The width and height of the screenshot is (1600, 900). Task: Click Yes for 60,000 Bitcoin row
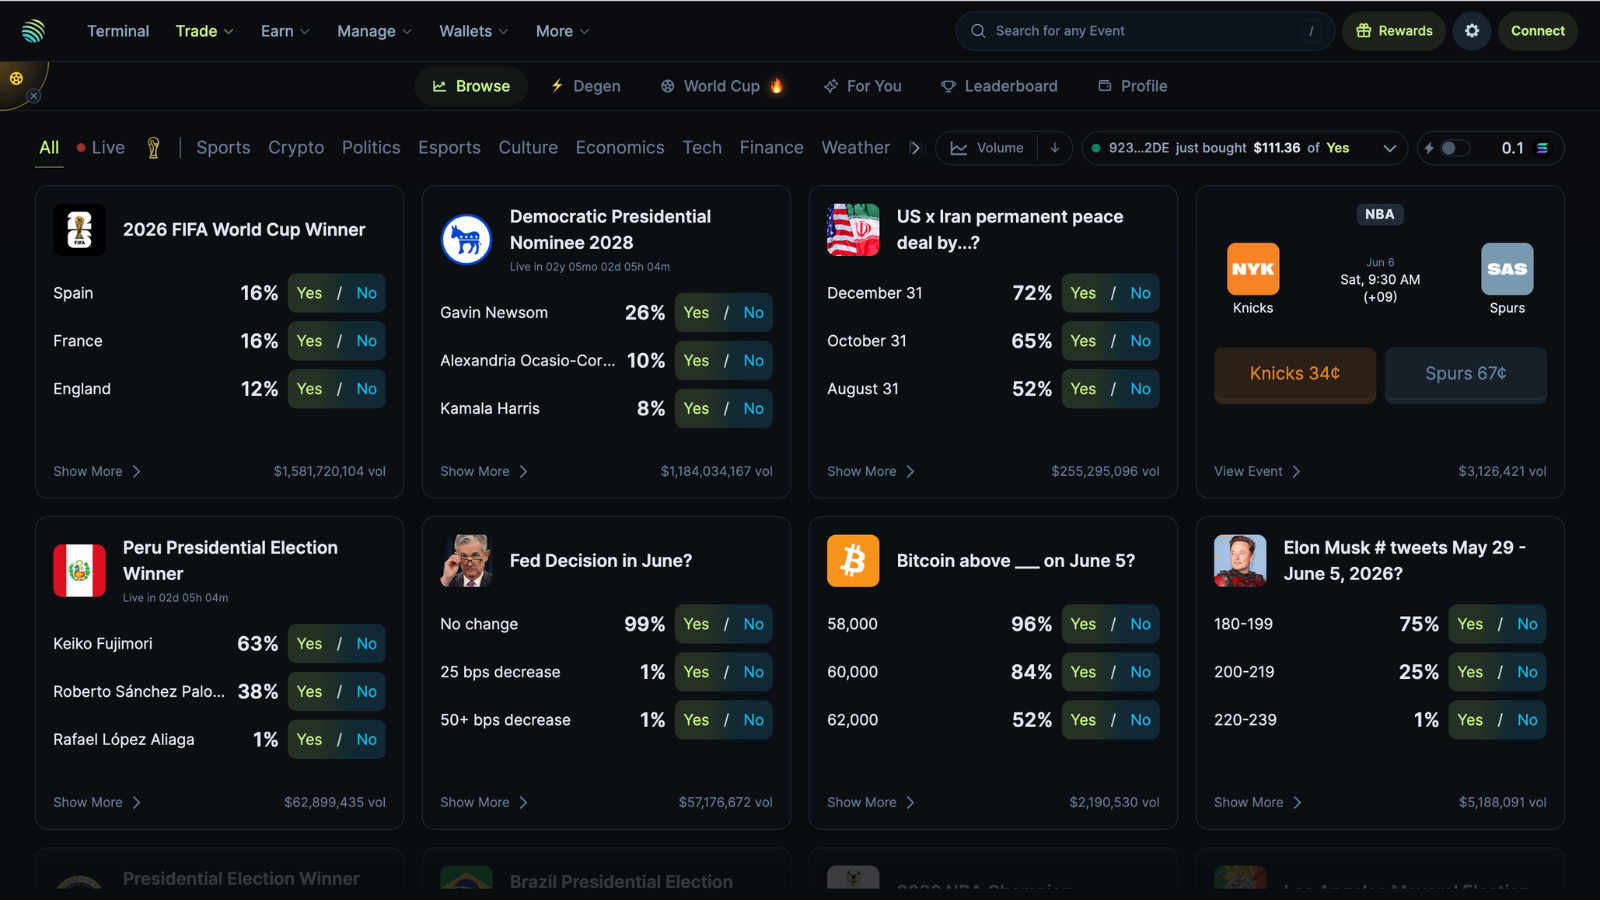[x=1084, y=672]
